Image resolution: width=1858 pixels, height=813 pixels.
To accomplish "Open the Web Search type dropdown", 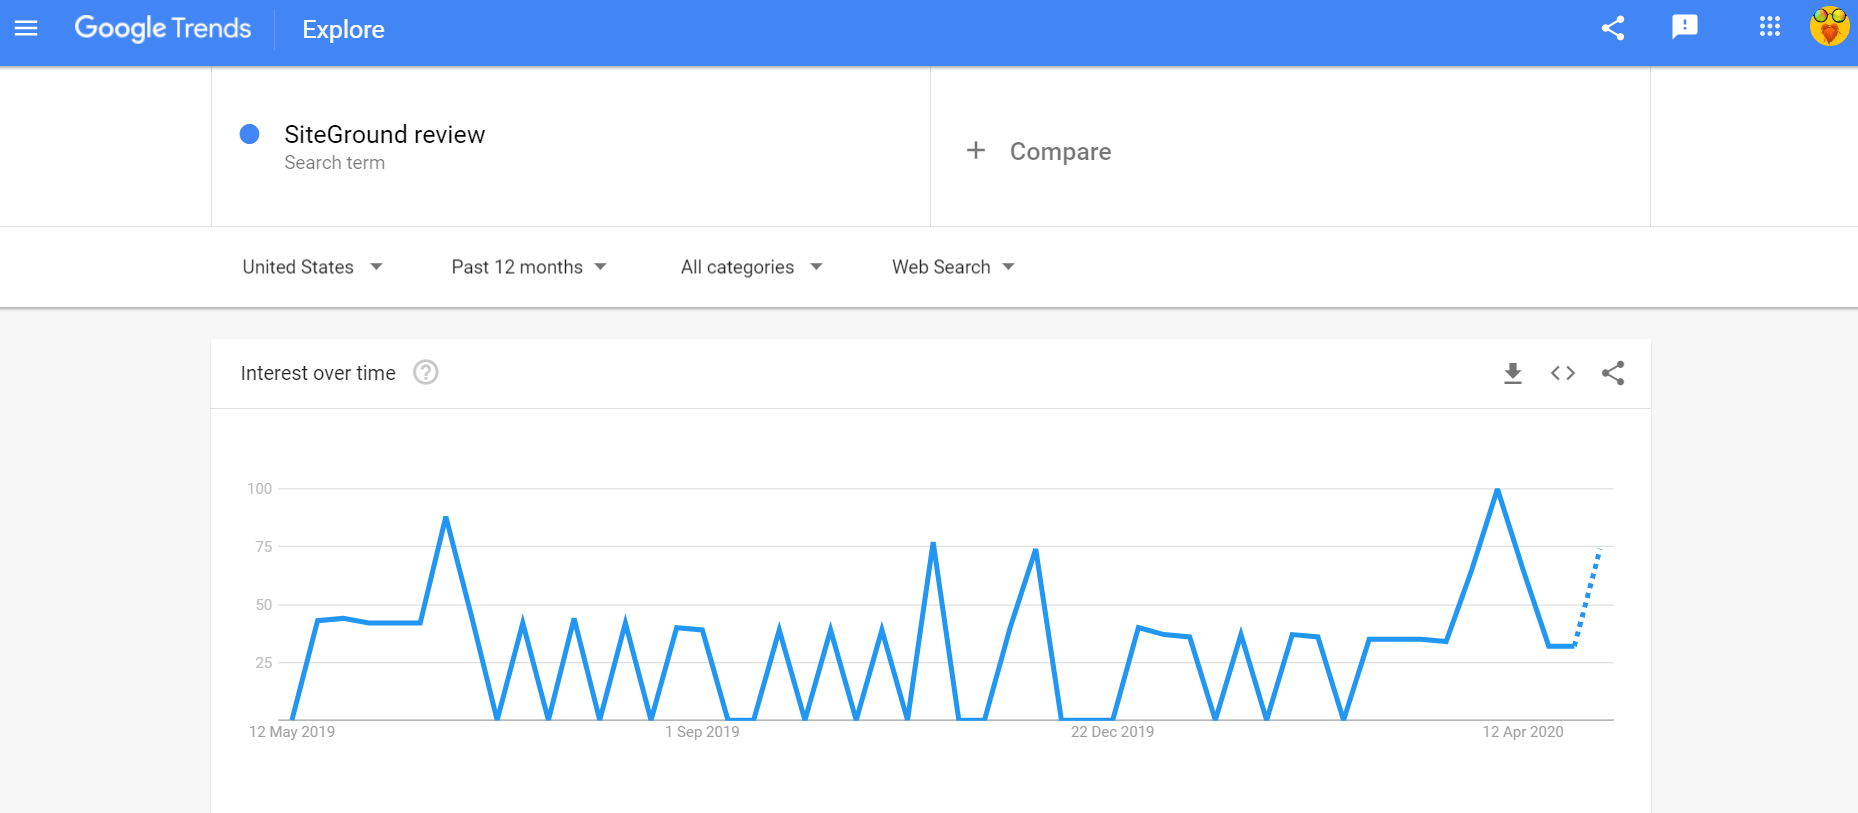I will 953,267.
